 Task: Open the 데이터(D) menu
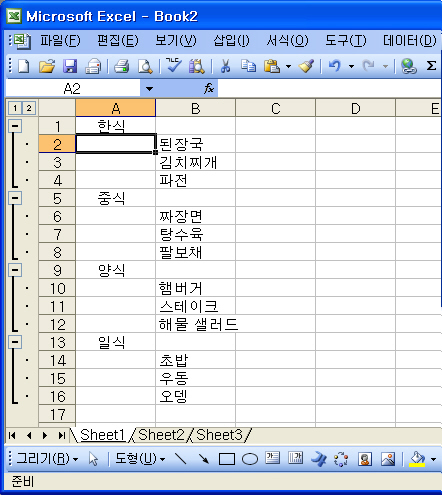(x=409, y=41)
